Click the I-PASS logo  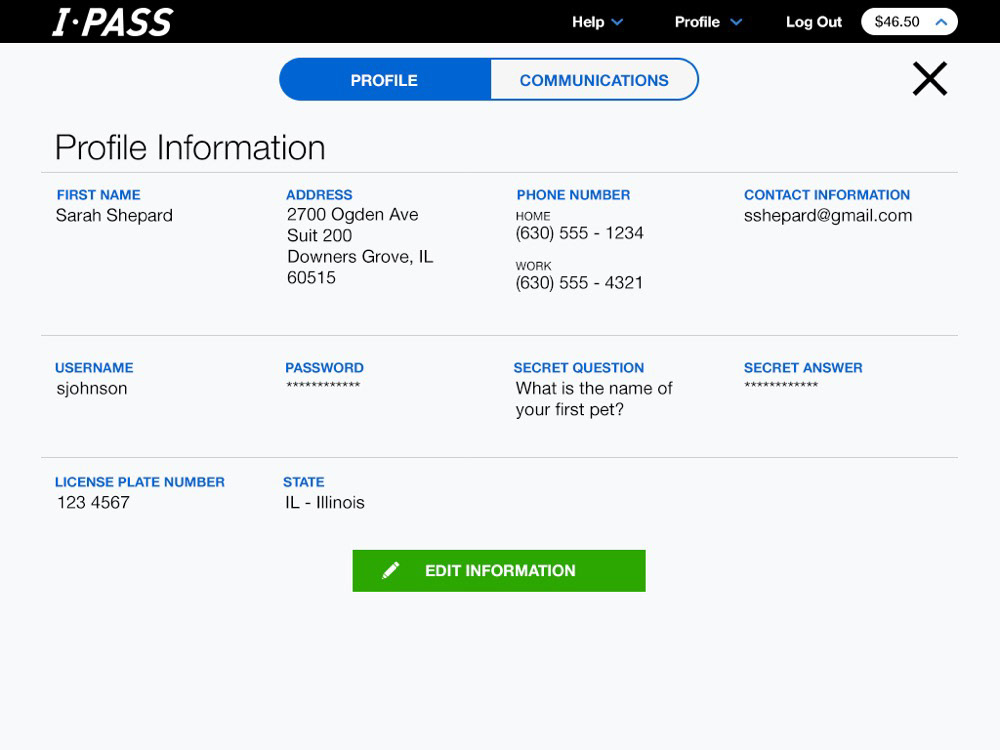coord(113,22)
